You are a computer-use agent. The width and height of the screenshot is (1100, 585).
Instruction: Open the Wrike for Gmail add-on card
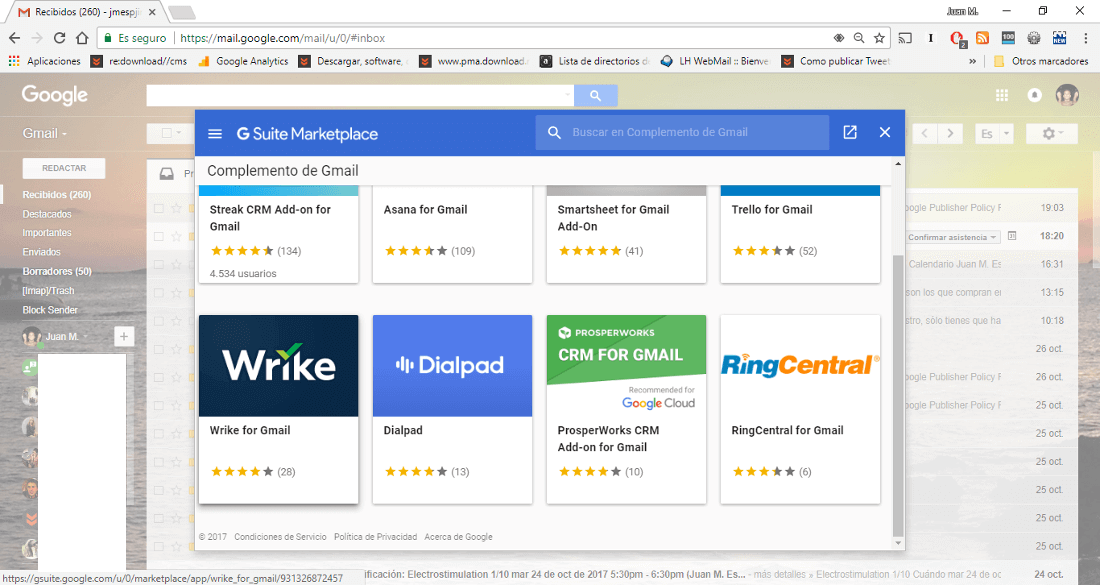click(x=279, y=409)
